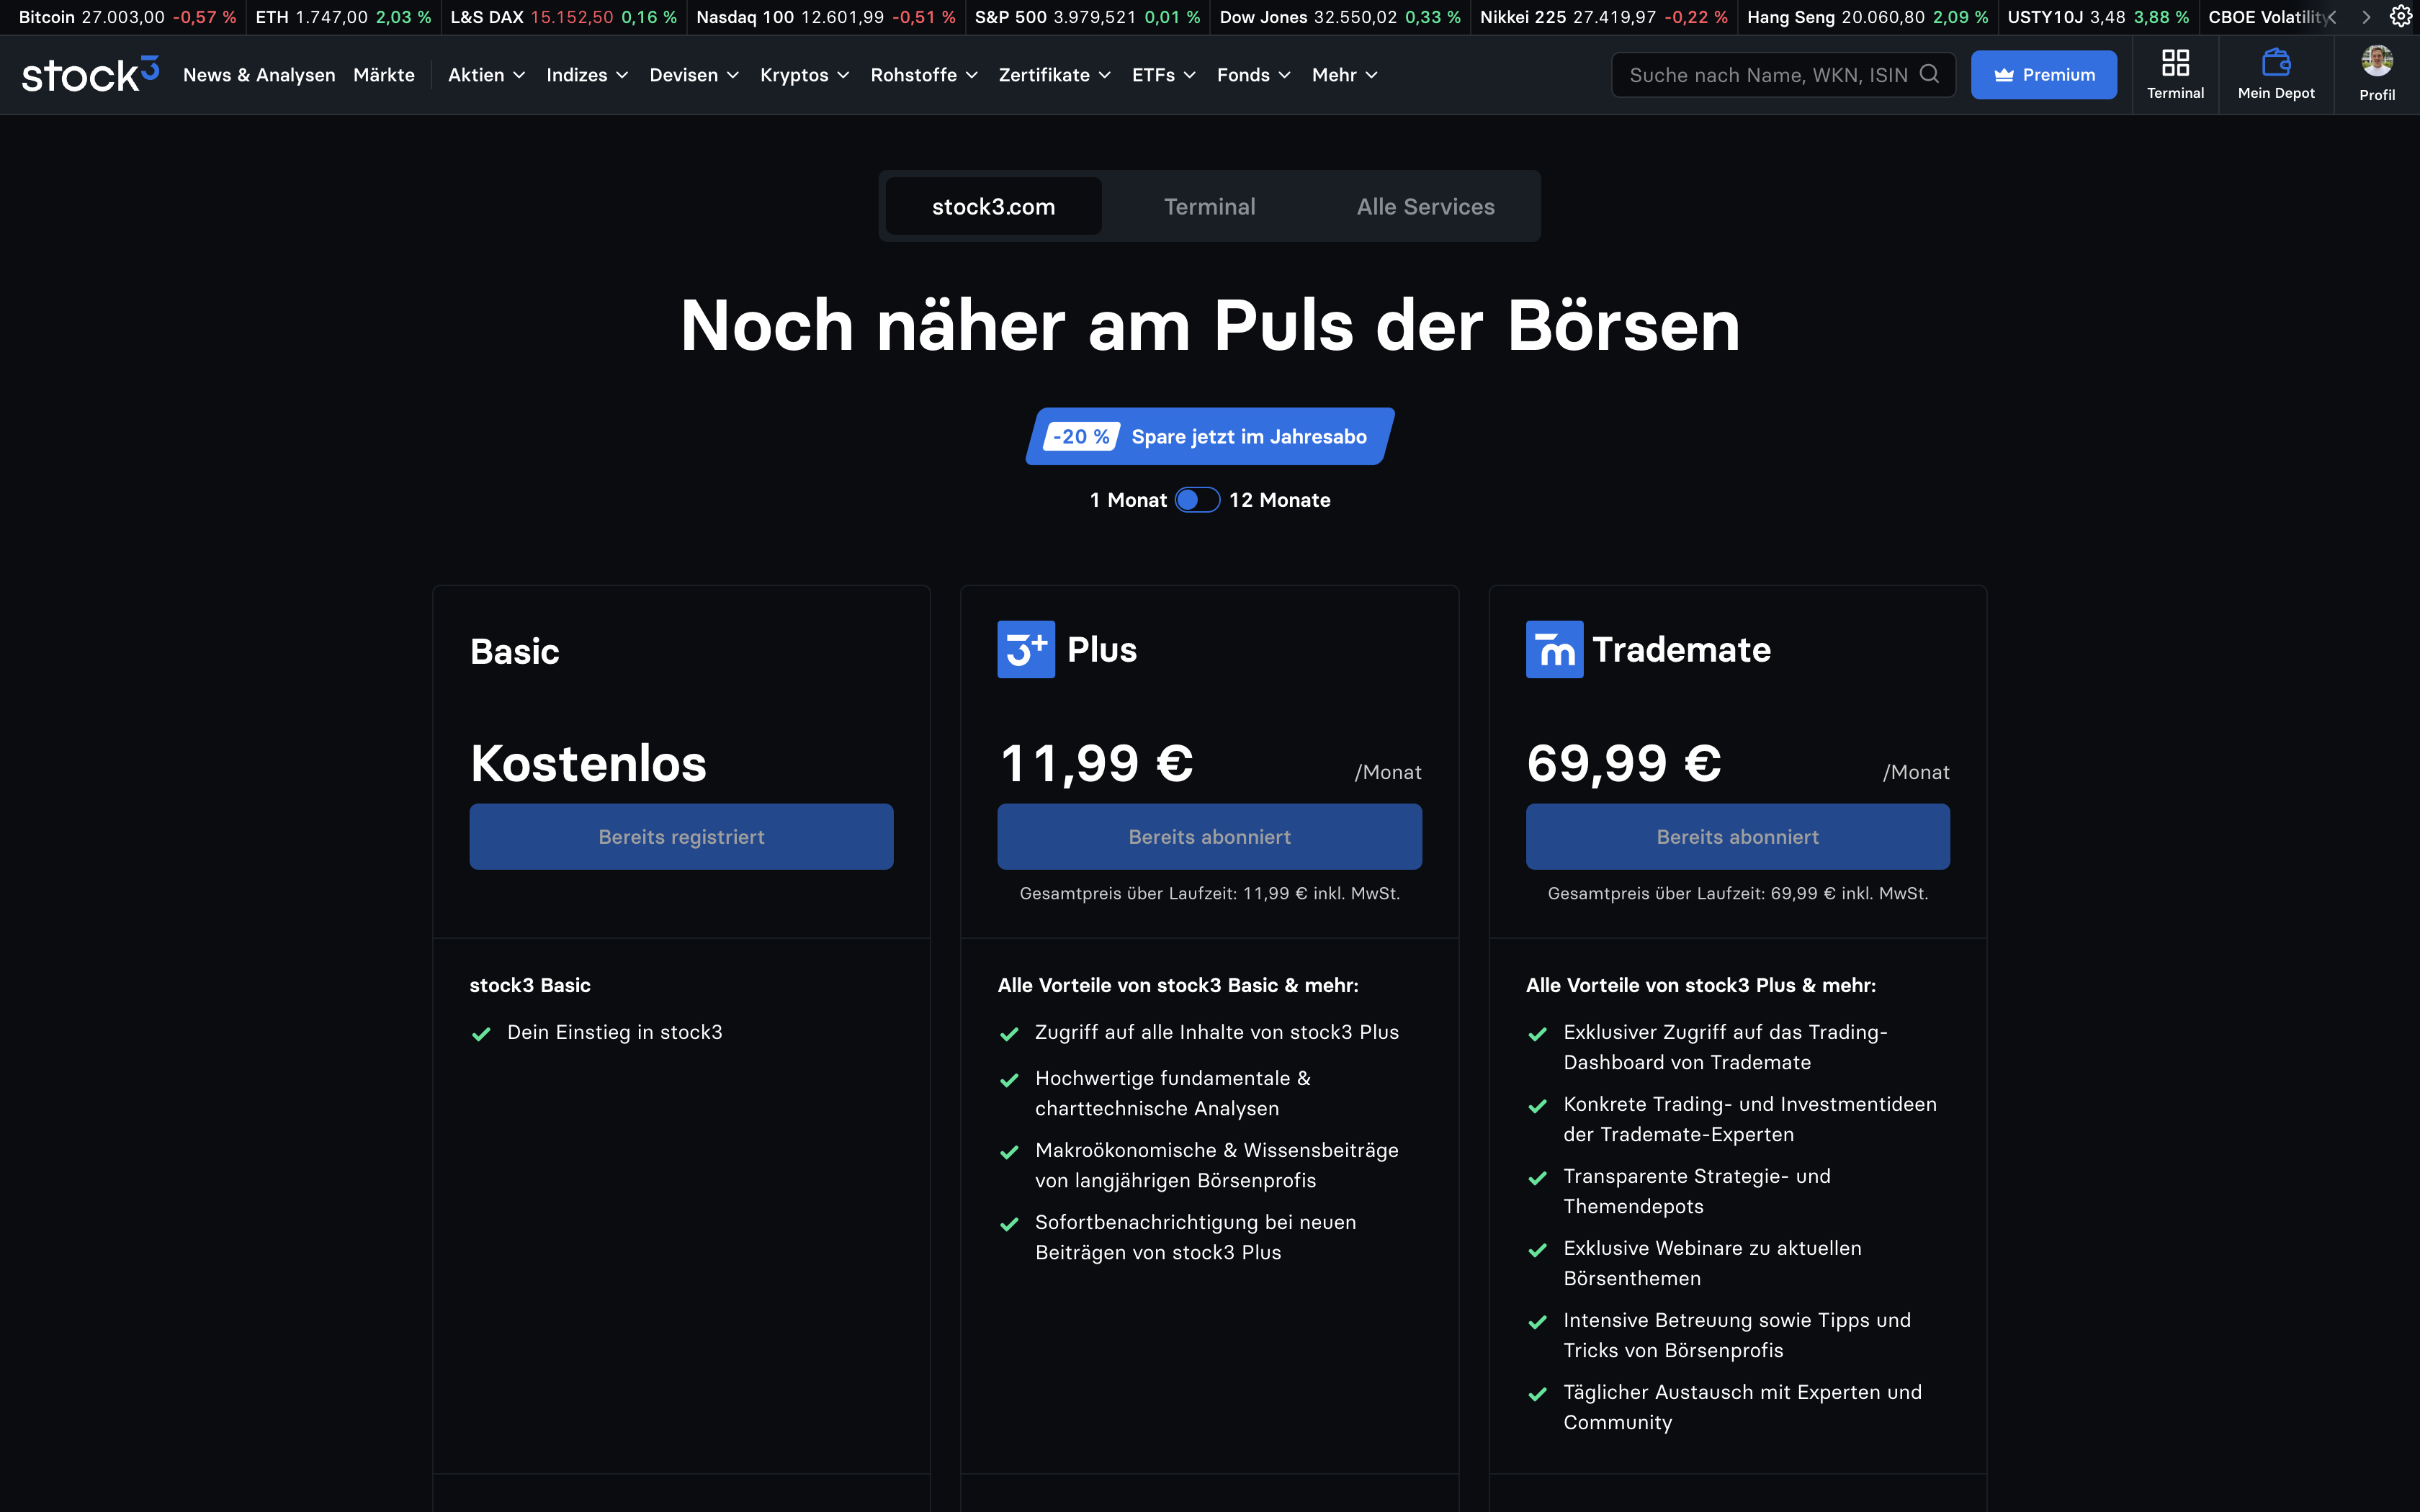Open the Profil avatar
This screenshot has width=2420, height=1512.
point(2377,61)
